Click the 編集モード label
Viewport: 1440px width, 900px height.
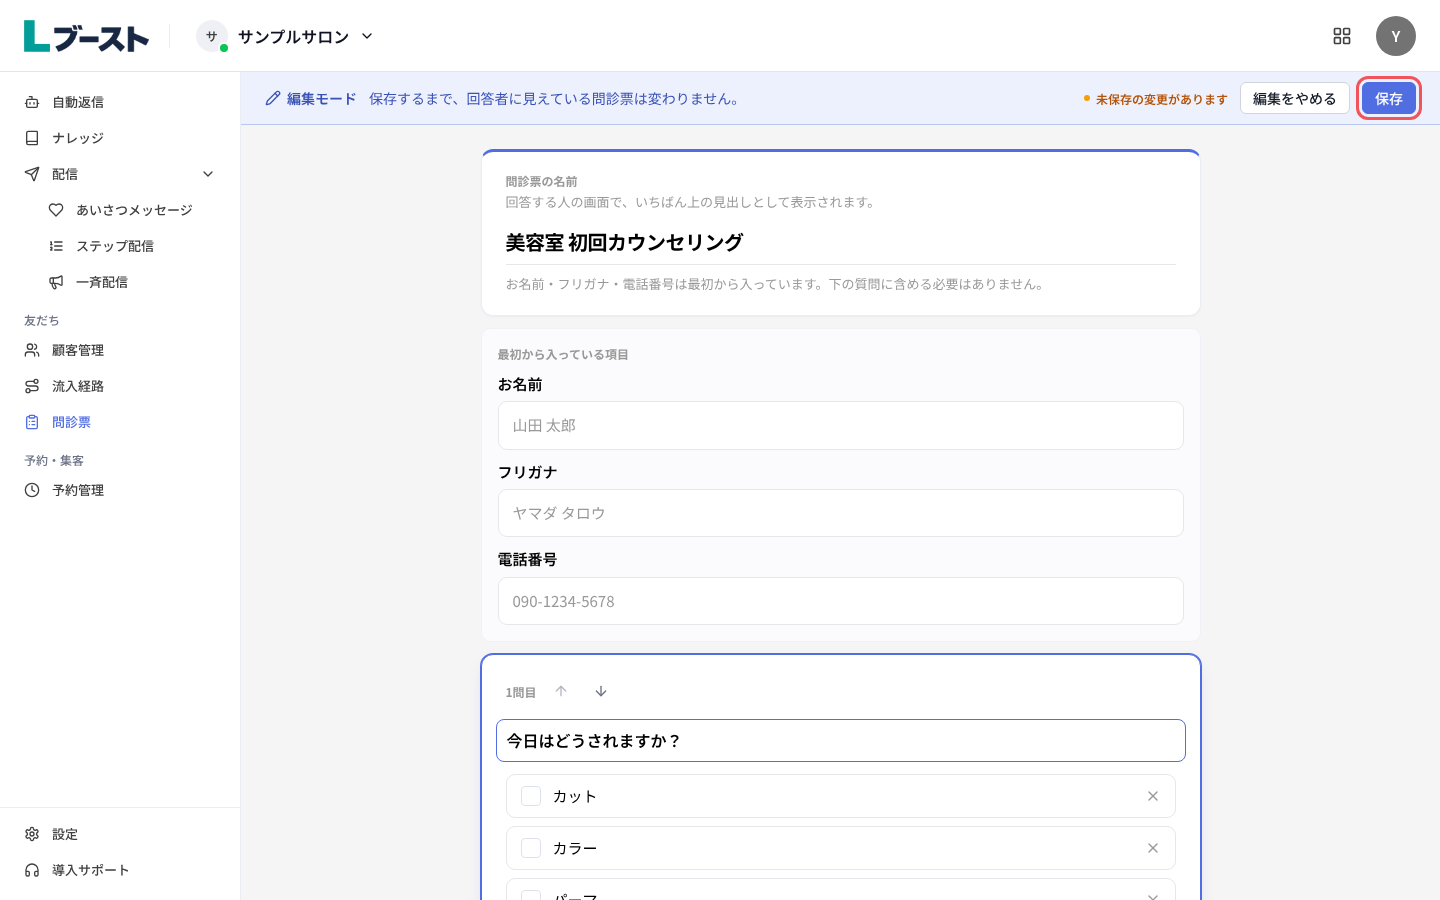(311, 98)
